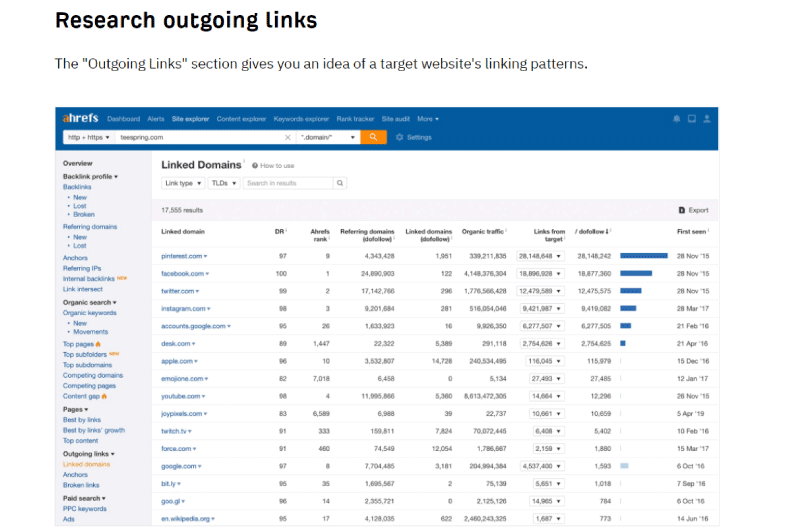Open Top pages in sidebar
Viewport: 800px width, 530px height.
click(x=78, y=344)
